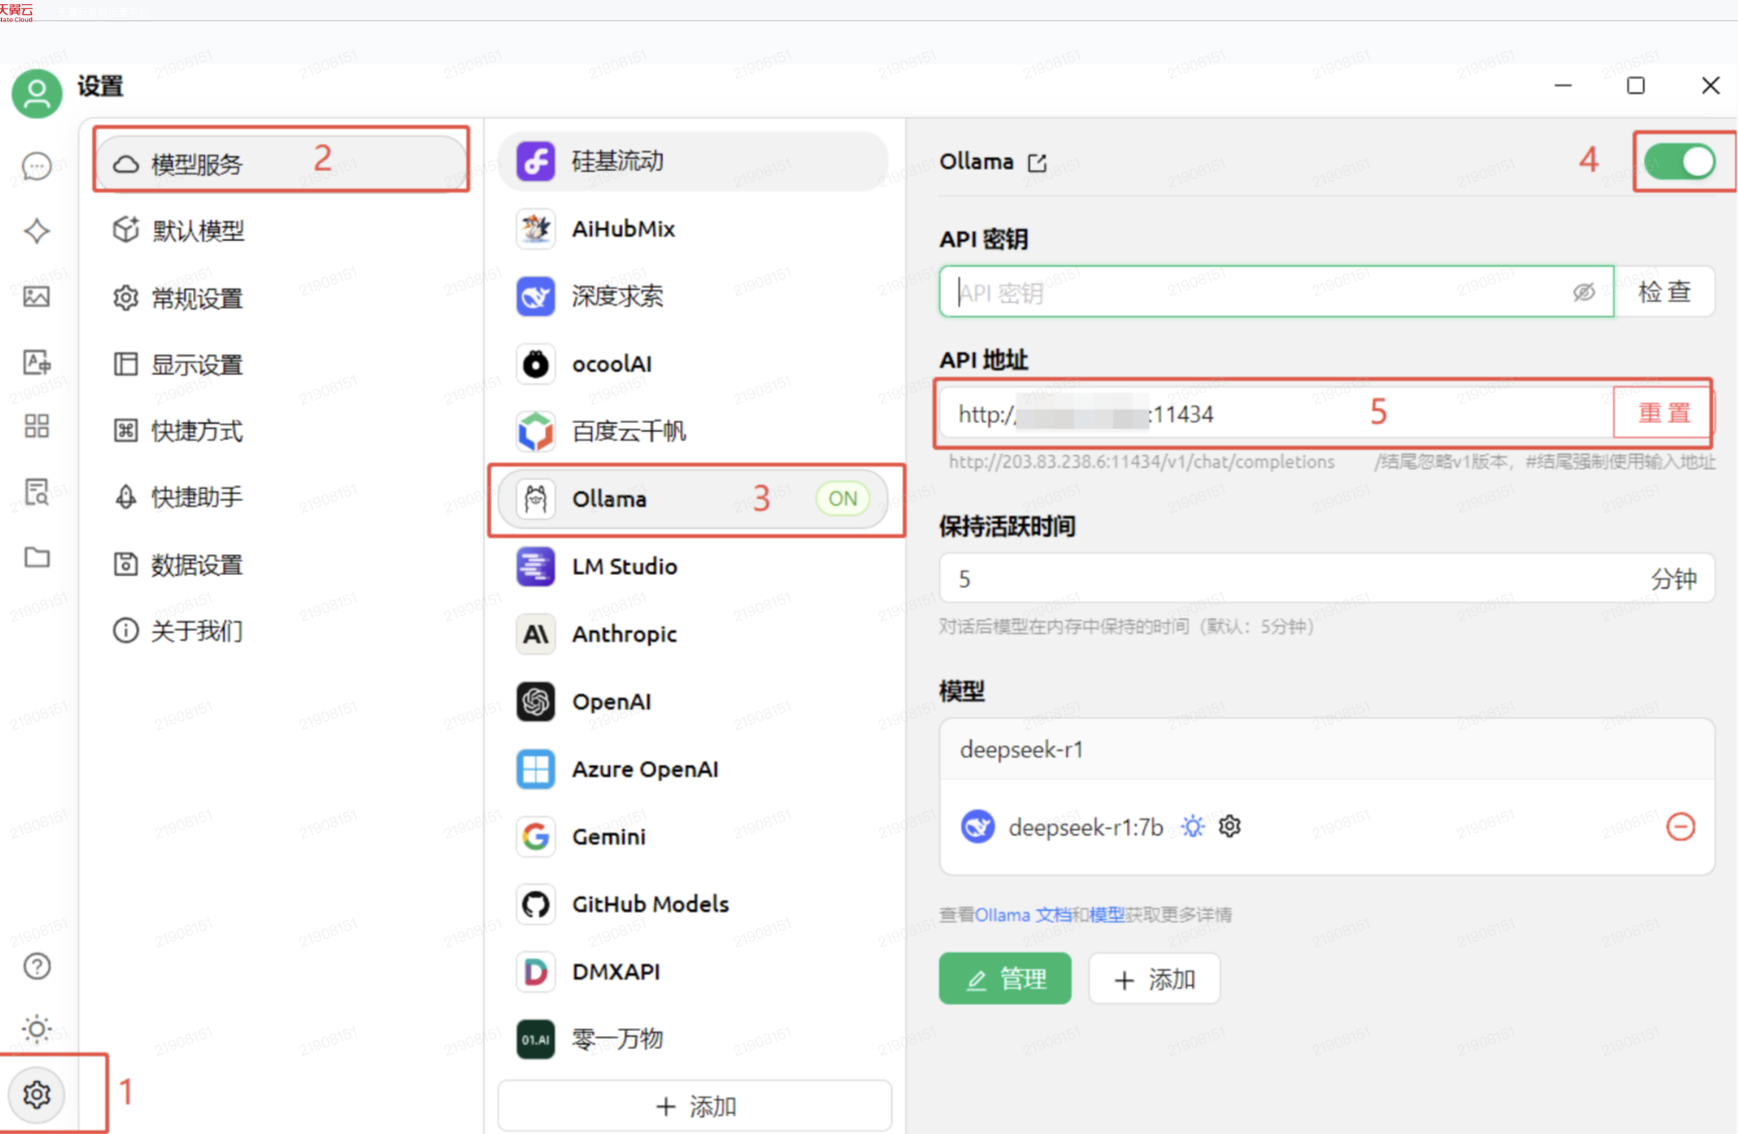
Task: Toggle the theme sun icon in sidebar
Action: coord(37,1029)
